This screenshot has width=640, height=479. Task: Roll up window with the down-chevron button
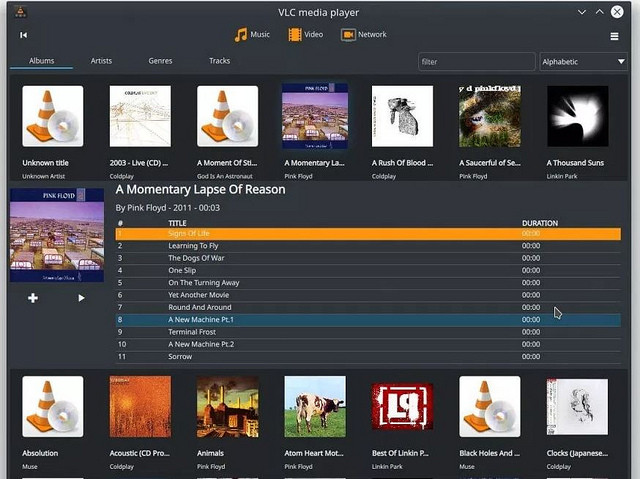tap(582, 12)
